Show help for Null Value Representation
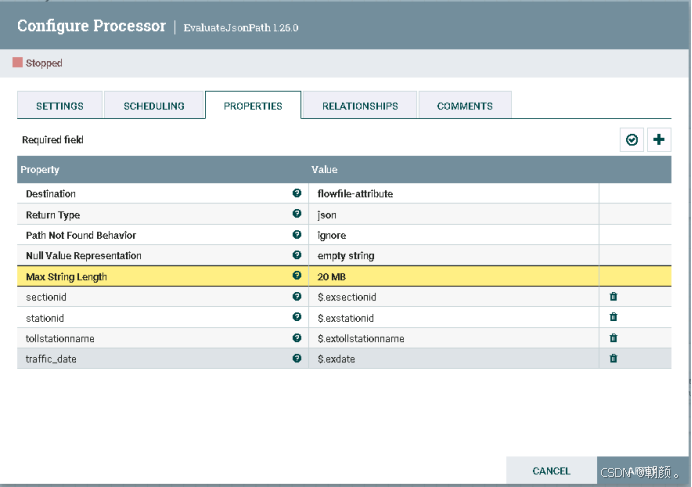 tap(297, 255)
